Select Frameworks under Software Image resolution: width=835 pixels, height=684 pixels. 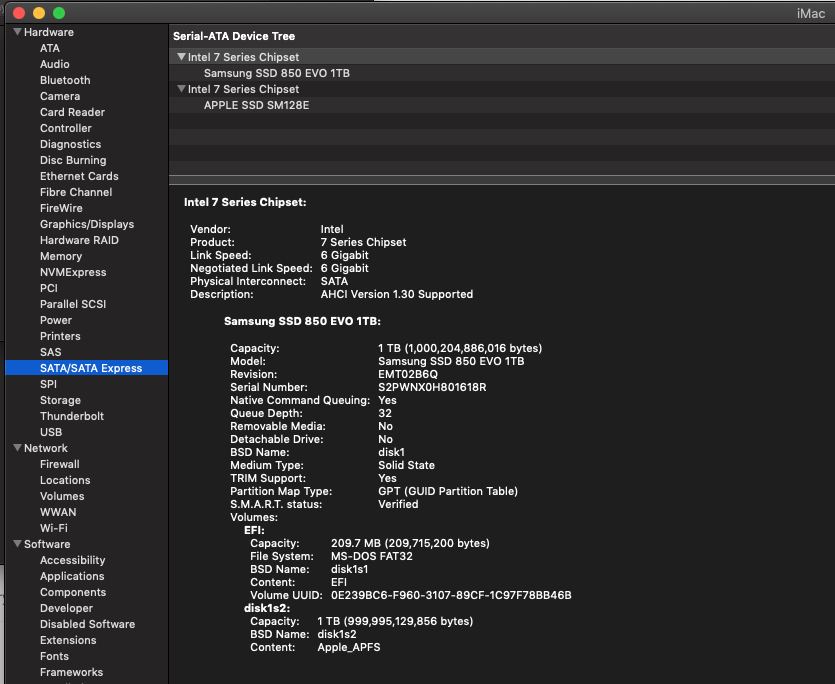71,672
